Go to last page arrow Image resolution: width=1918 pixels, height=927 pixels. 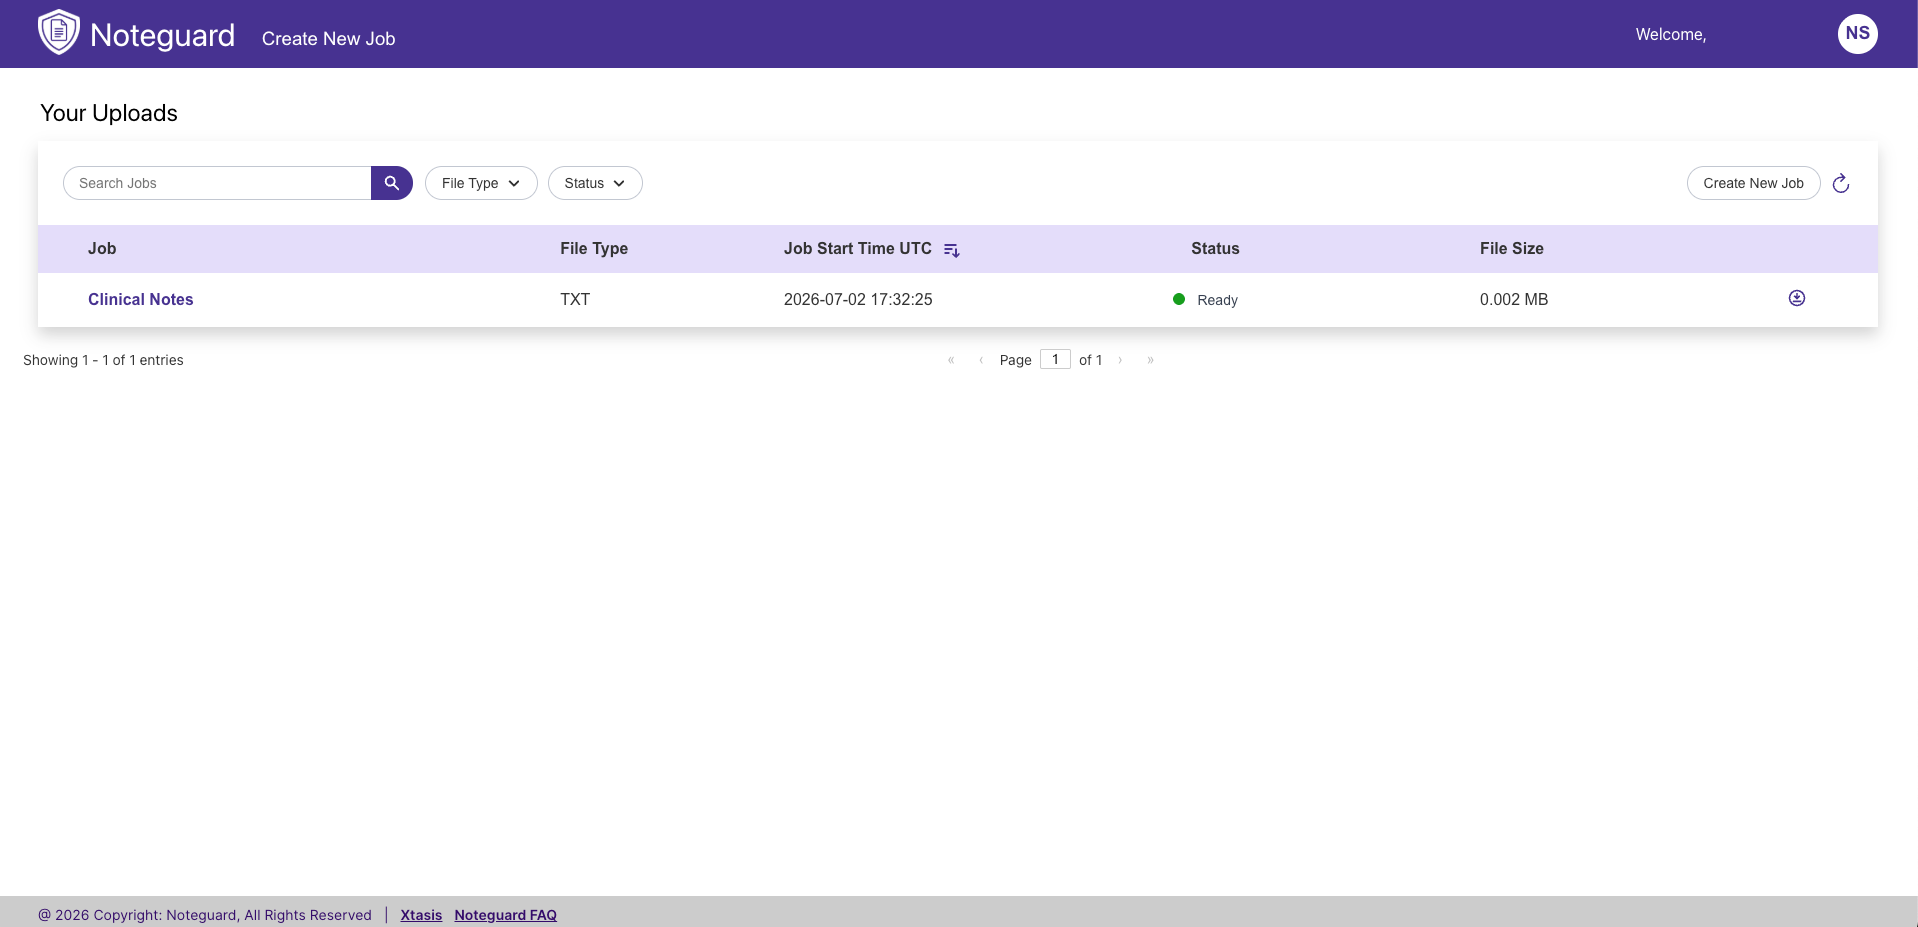[x=1150, y=360]
